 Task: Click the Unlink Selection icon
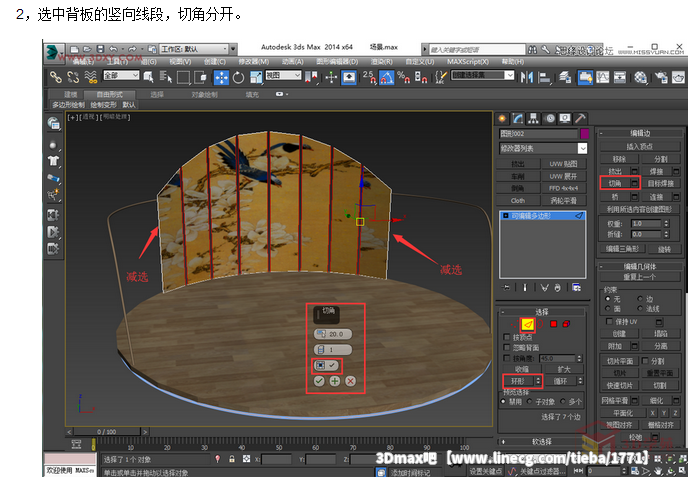(73, 78)
